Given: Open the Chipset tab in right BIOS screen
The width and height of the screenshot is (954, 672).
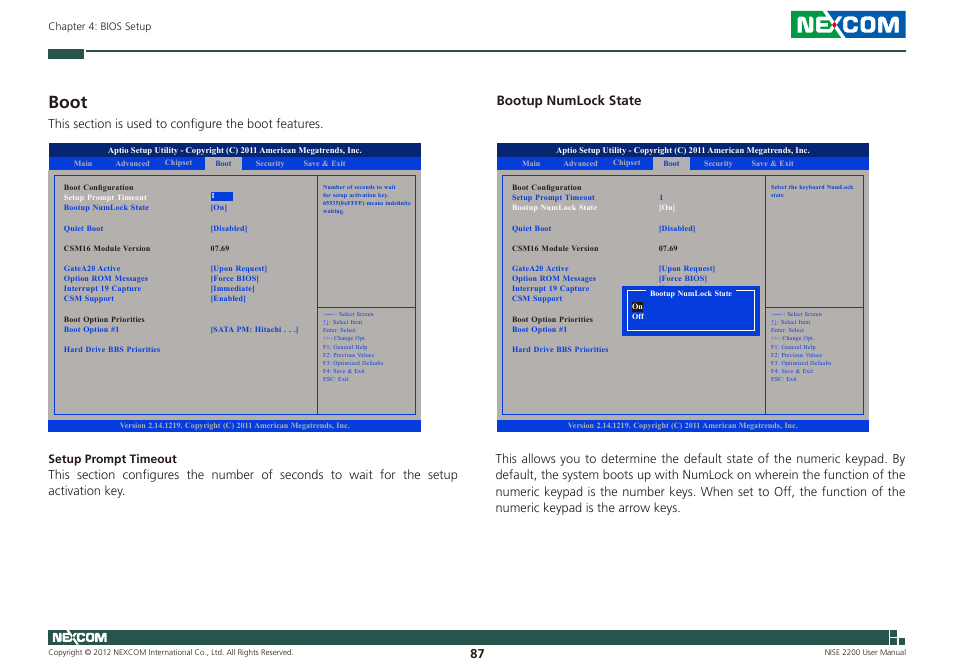Looking at the screenshot, I should pos(626,163).
